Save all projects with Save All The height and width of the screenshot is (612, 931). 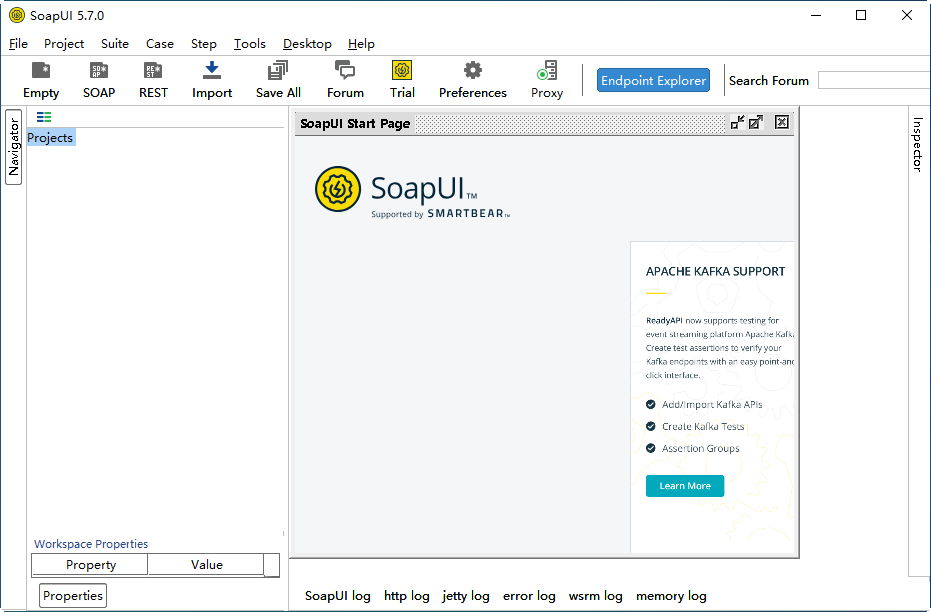pos(278,80)
